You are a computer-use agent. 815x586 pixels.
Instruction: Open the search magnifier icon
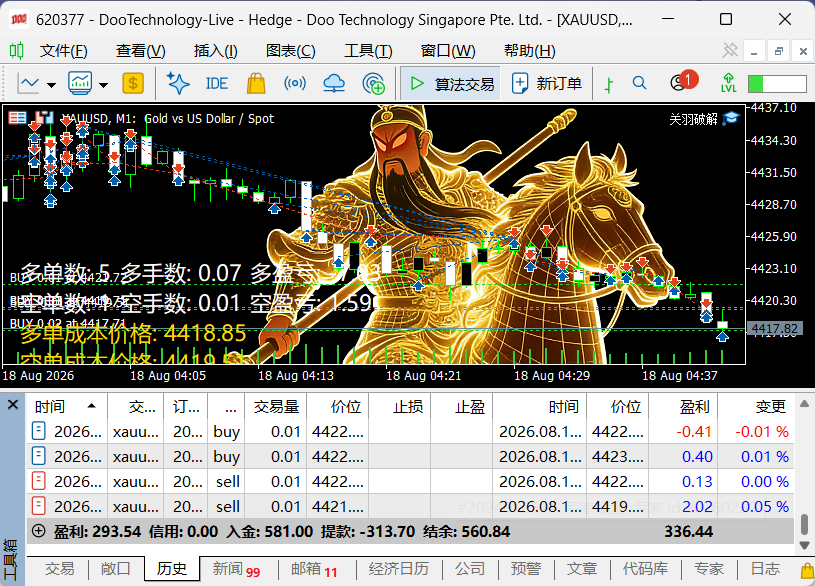(639, 83)
